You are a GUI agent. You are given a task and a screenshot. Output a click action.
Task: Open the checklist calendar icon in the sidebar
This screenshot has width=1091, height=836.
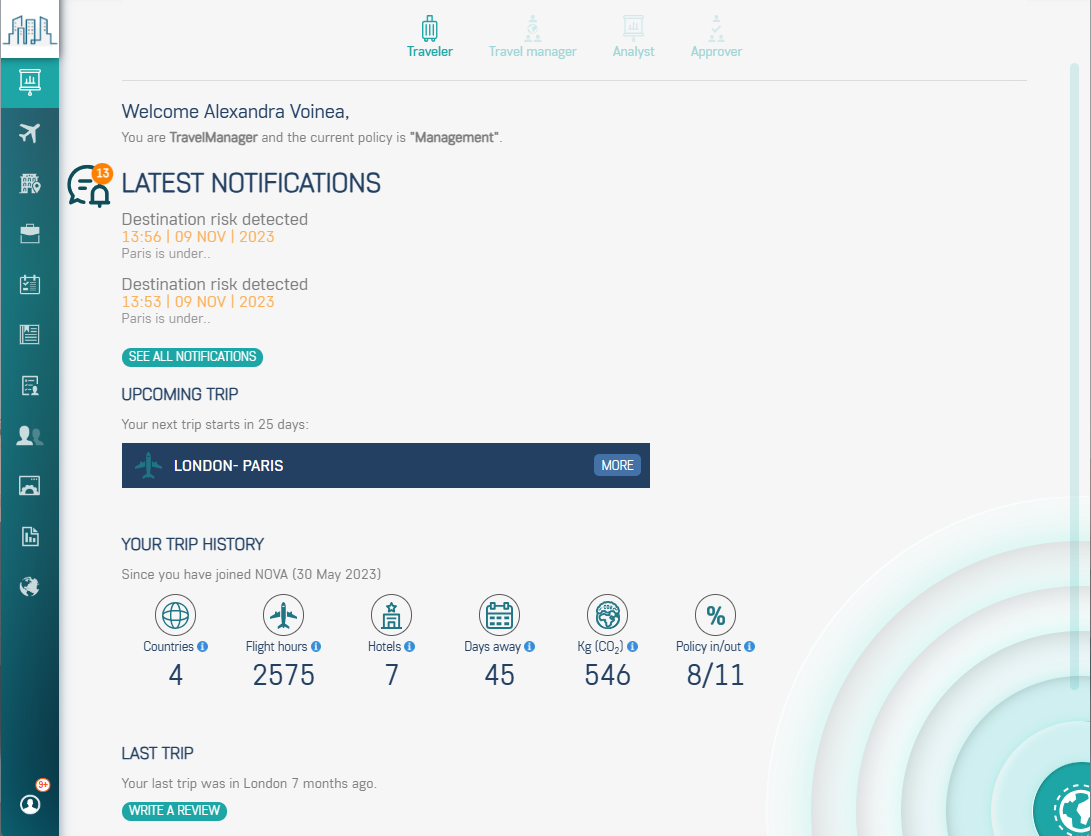(x=30, y=283)
